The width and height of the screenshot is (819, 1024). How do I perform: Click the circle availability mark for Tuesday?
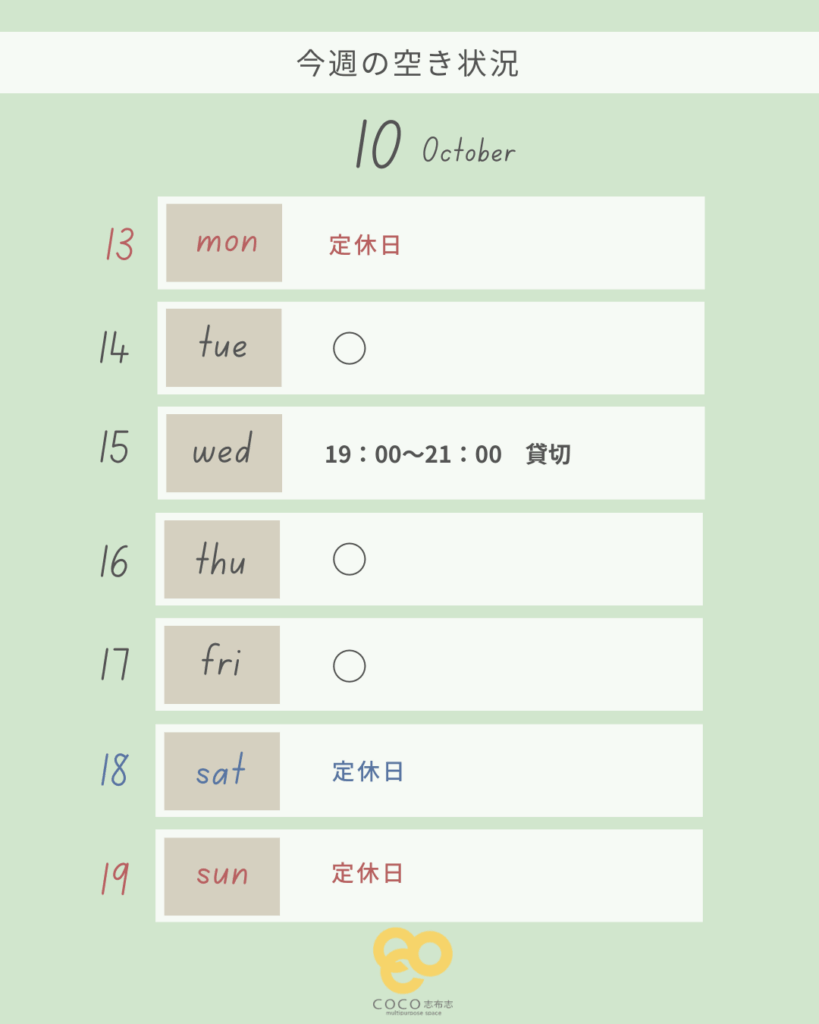[x=349, y=349]
